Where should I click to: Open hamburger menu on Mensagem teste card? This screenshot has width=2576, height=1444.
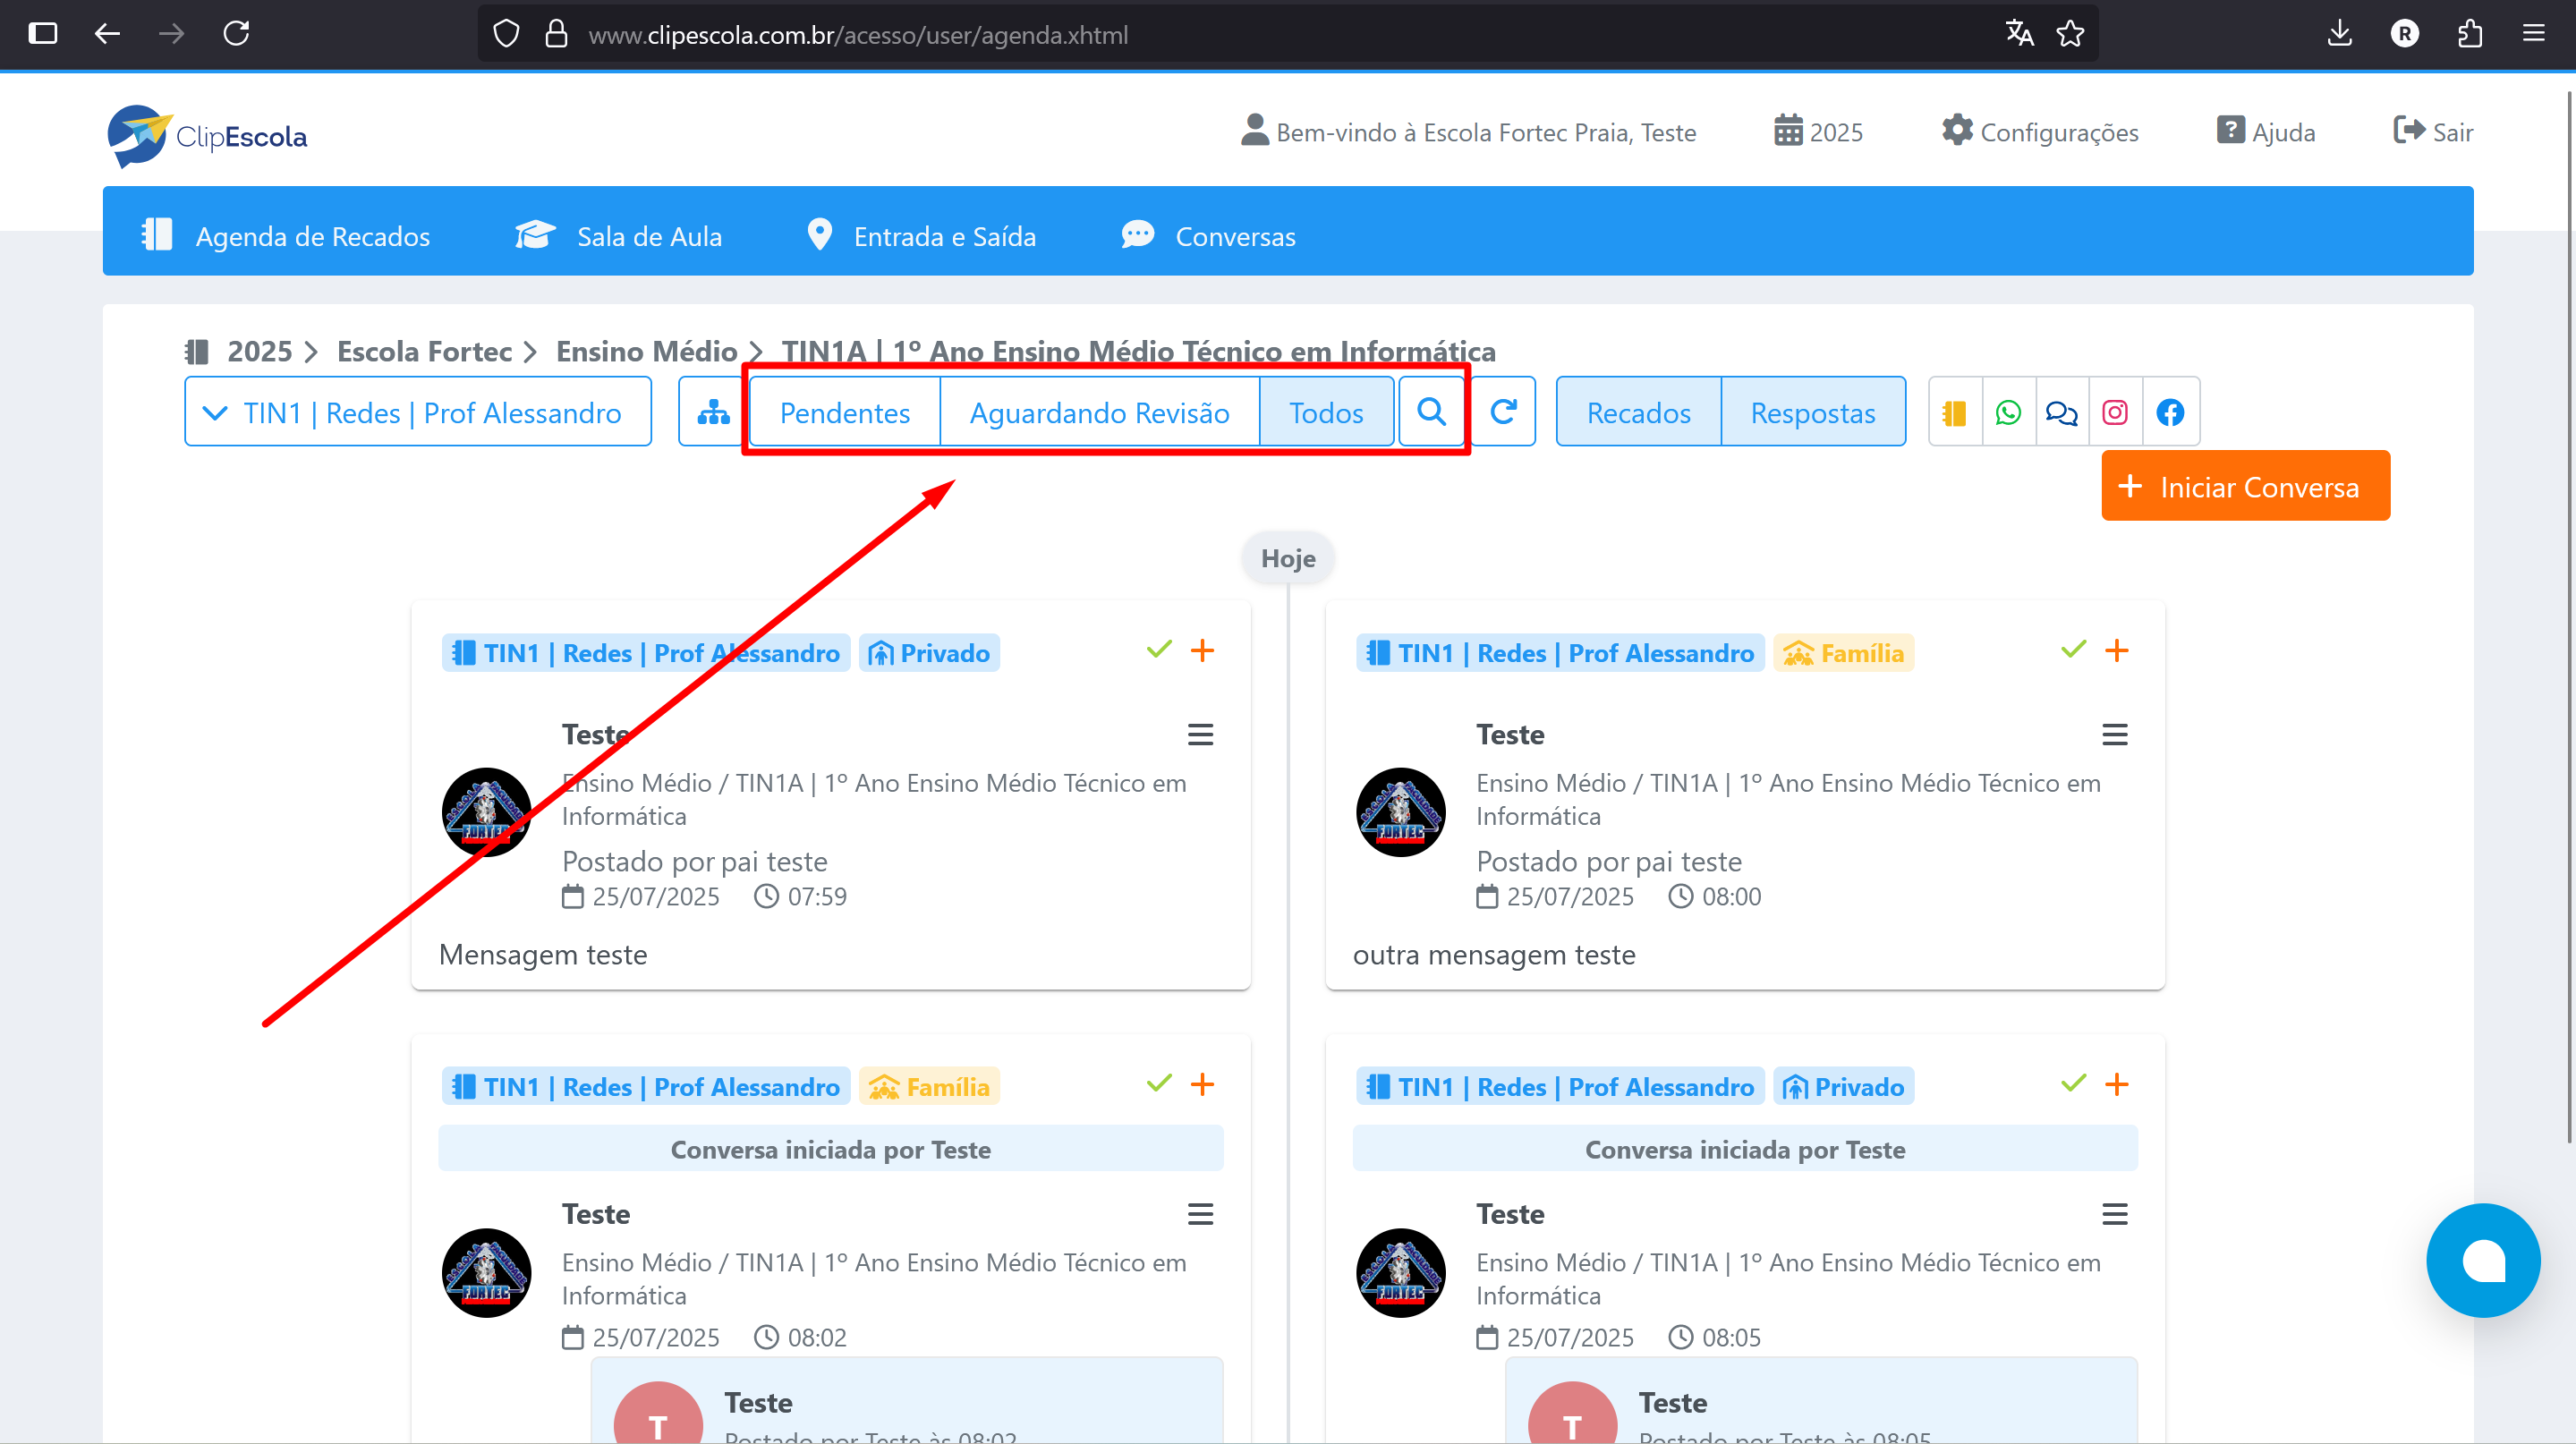pyautogui.click(x=1200, y=735)
